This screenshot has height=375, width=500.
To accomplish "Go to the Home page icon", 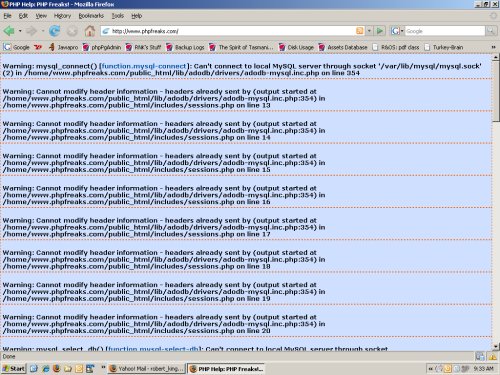I will point(89,31).
